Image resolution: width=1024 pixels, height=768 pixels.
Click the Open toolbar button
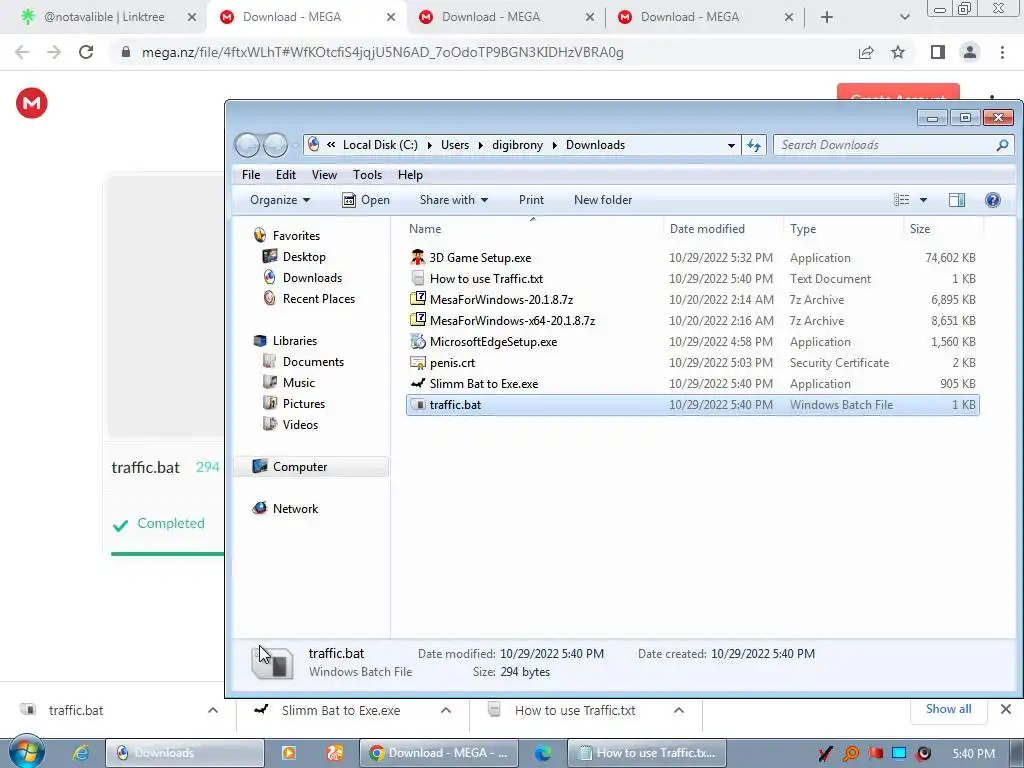[366, 200]
